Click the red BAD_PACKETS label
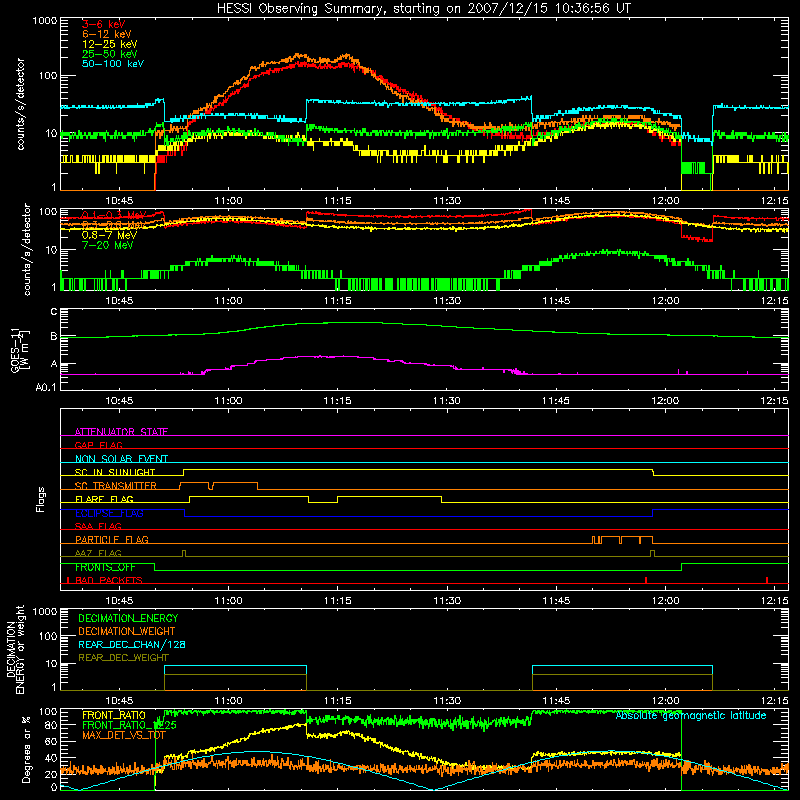 pos(109,580)
